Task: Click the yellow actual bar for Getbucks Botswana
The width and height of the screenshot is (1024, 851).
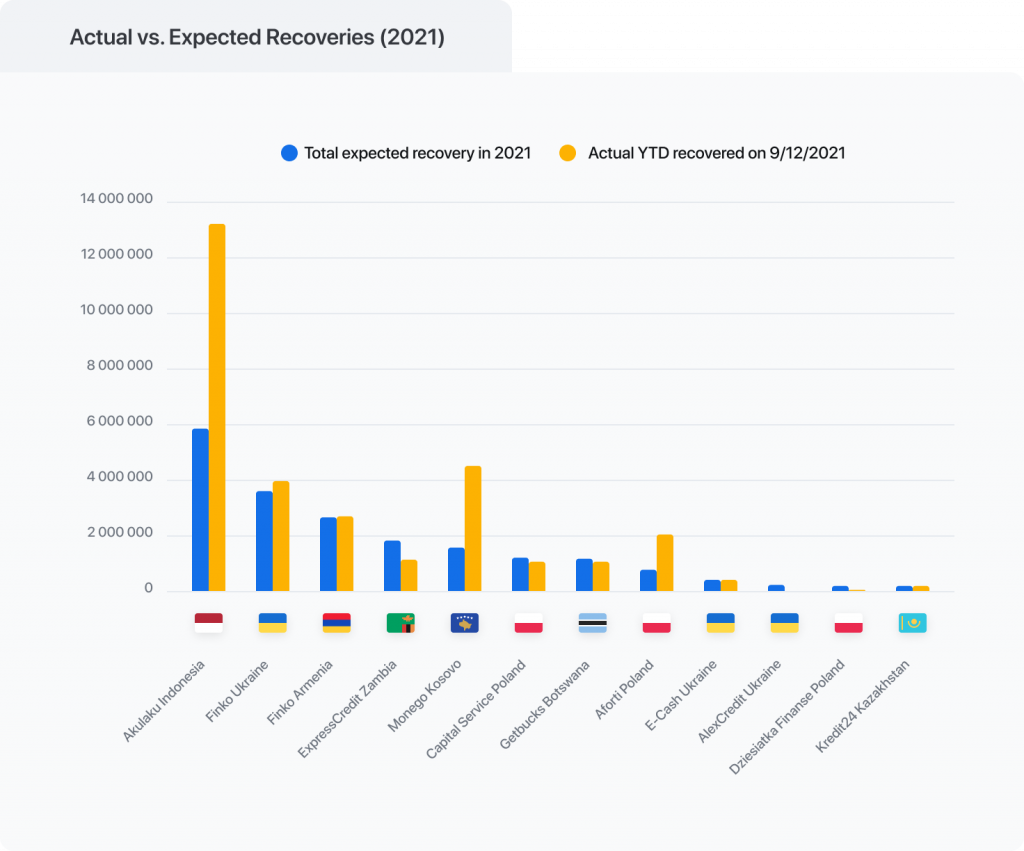Action: 601,577
